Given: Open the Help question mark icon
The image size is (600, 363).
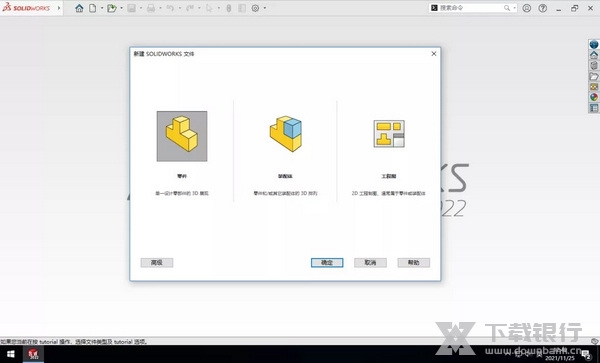Looking at the screenshot, I should click(543, 8).
